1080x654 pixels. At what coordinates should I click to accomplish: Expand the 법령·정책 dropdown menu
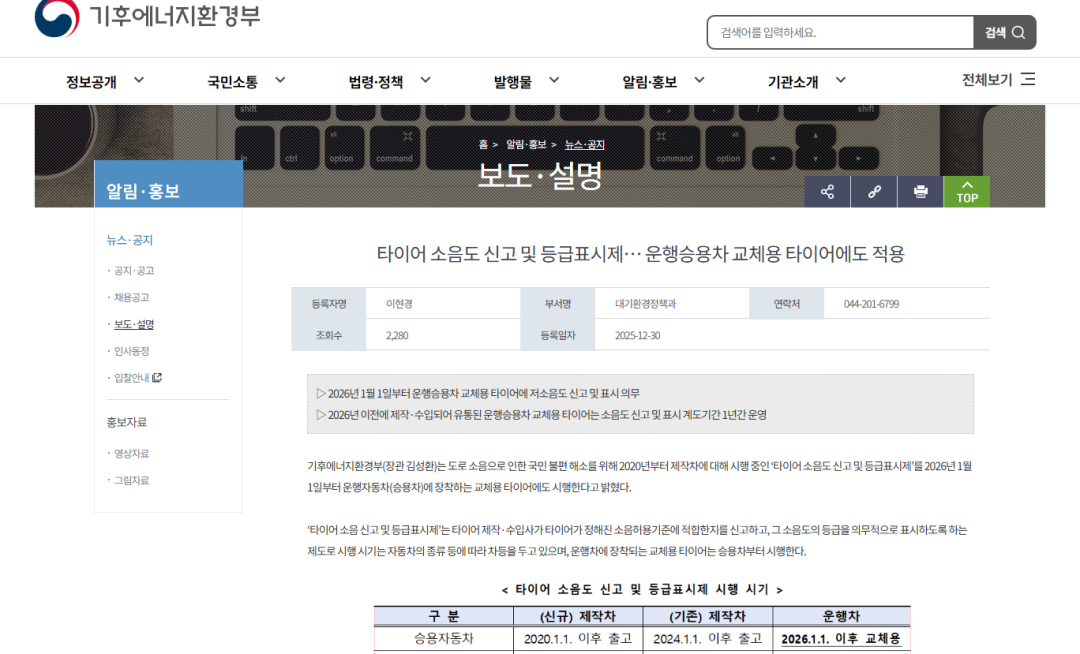click(x=389, y=81)
